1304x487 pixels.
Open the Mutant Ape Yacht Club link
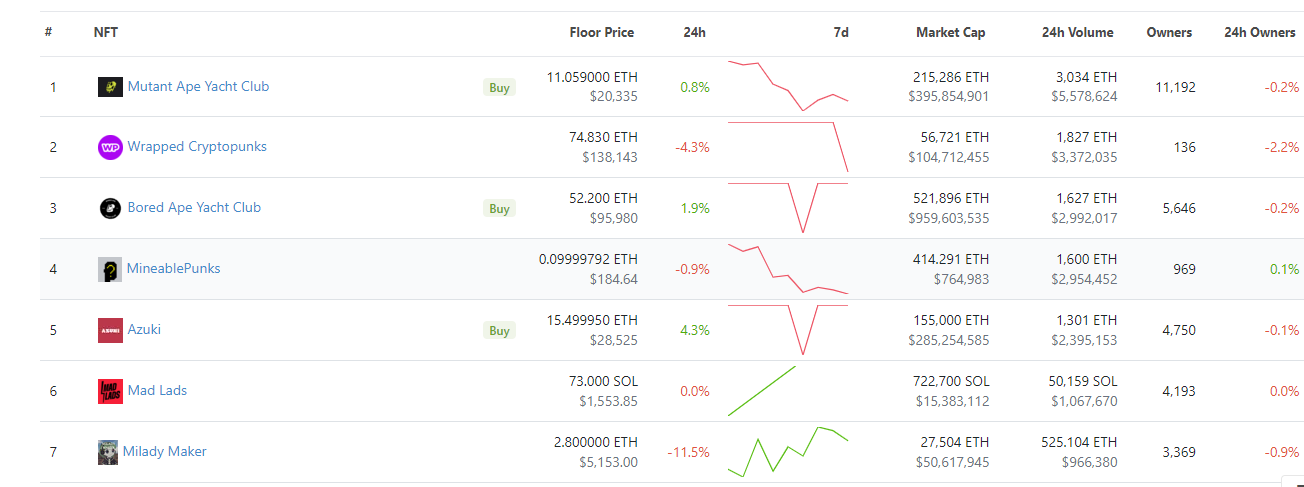click(198, 86)
